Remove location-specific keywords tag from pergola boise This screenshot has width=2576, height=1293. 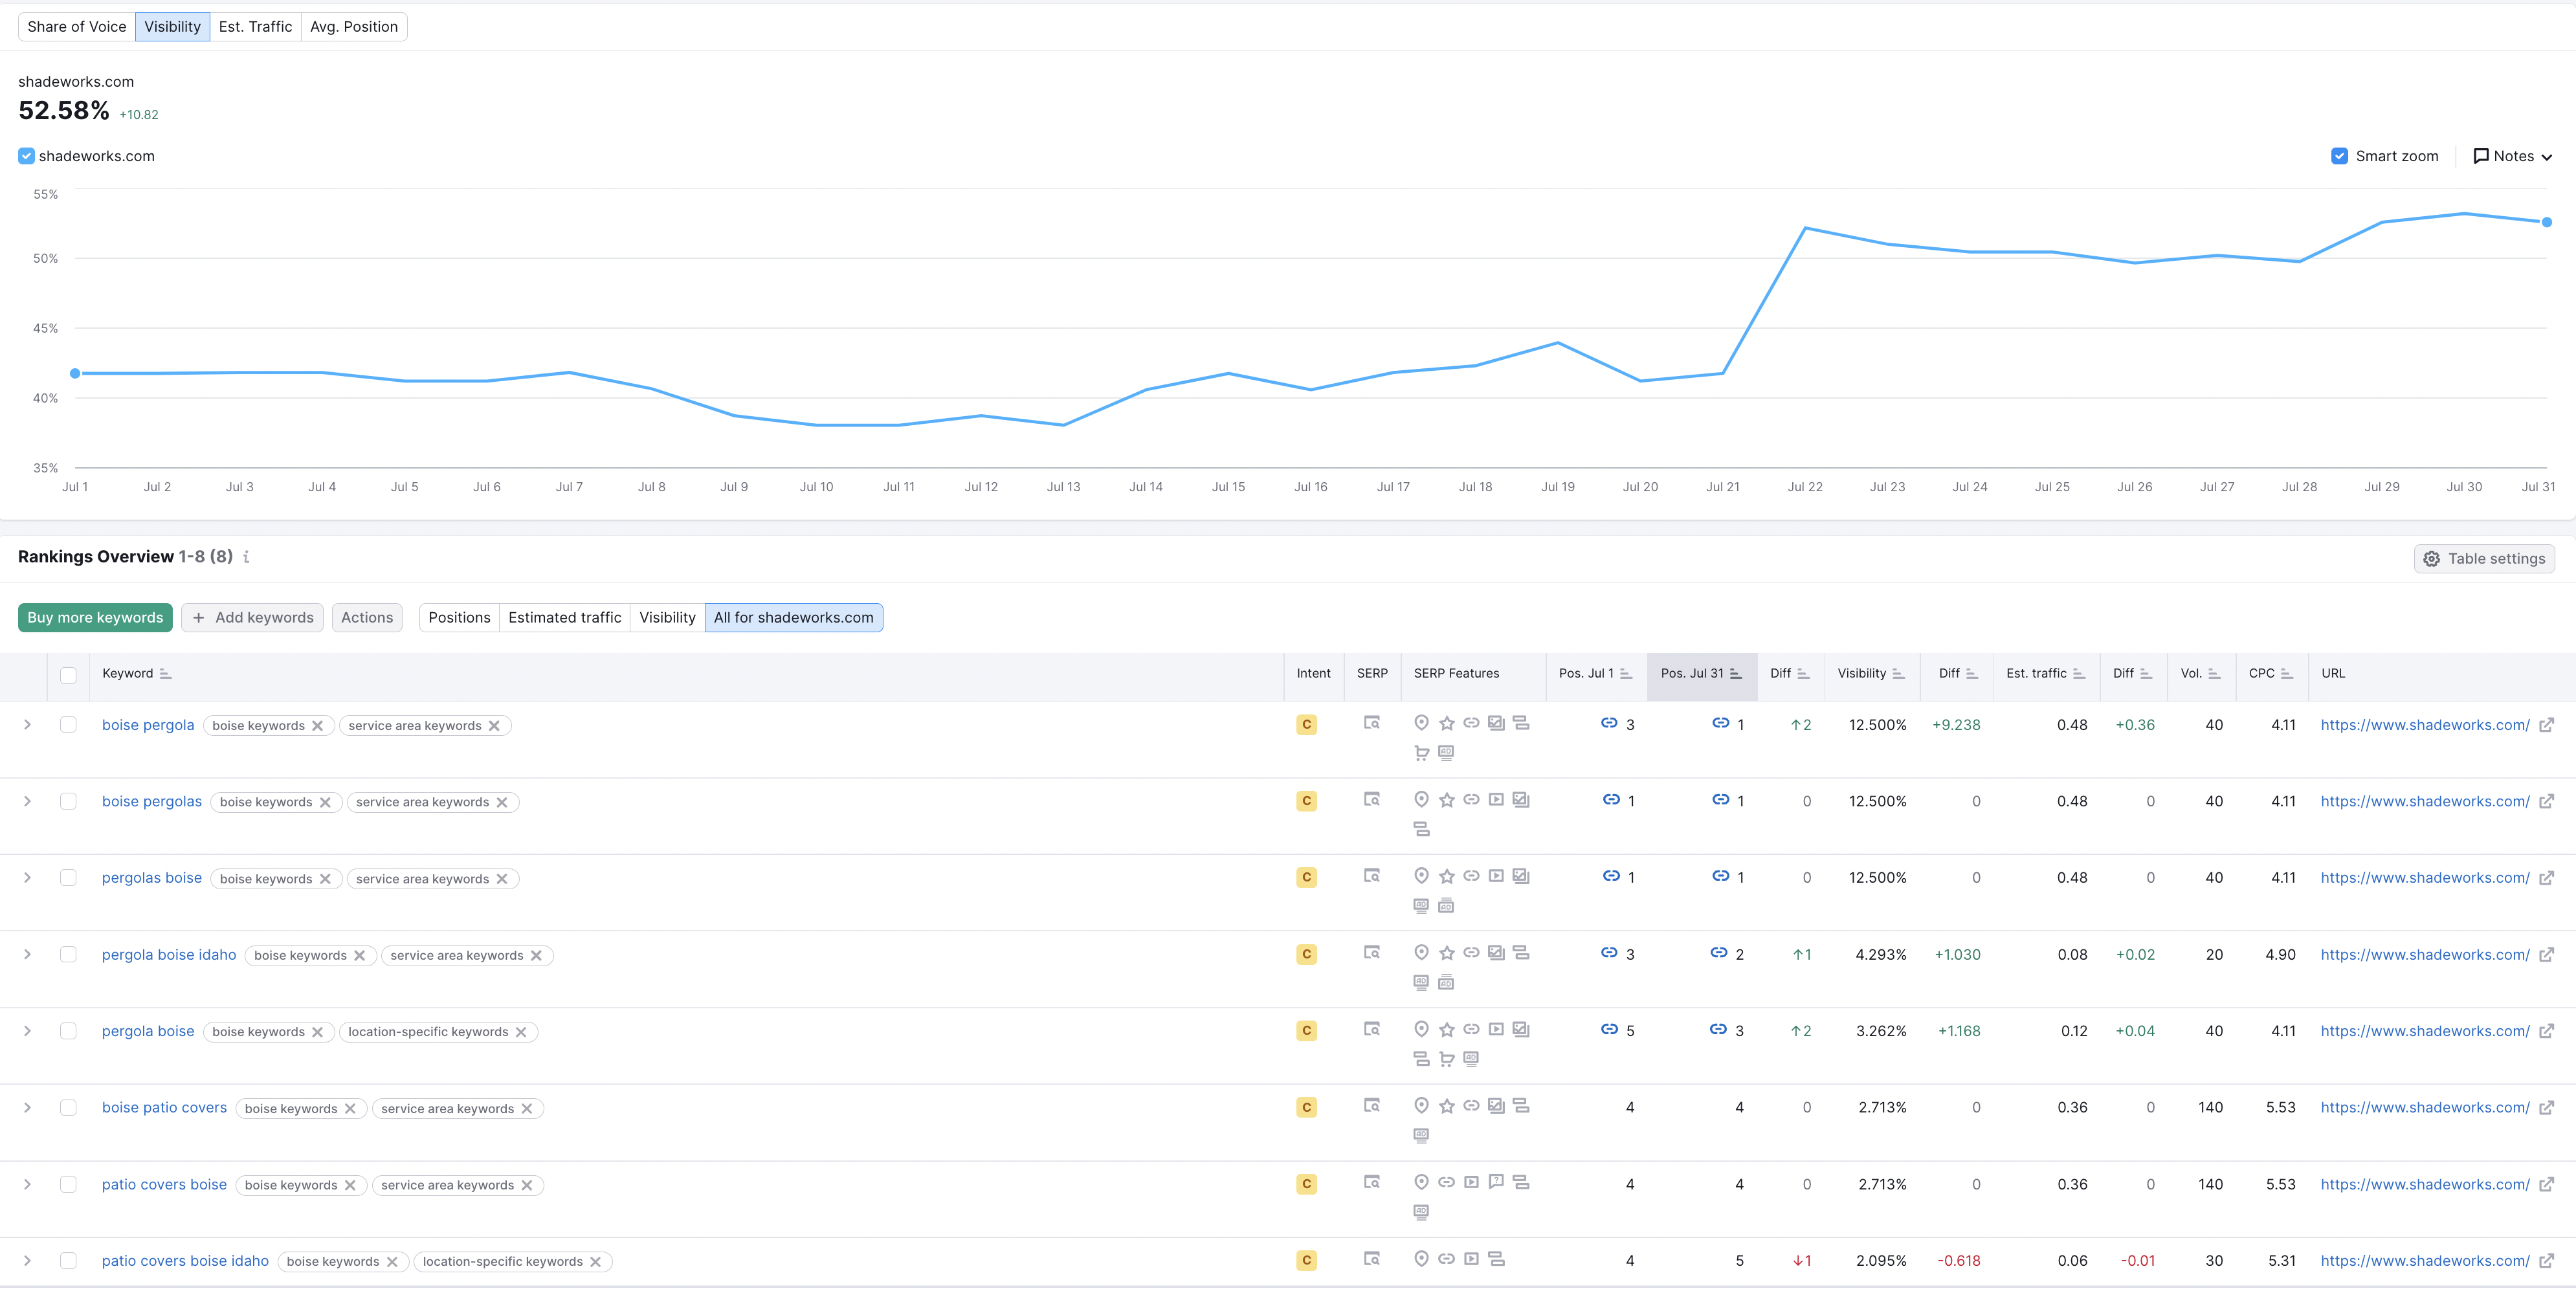pyautogui.click(x=521, y=1032)
